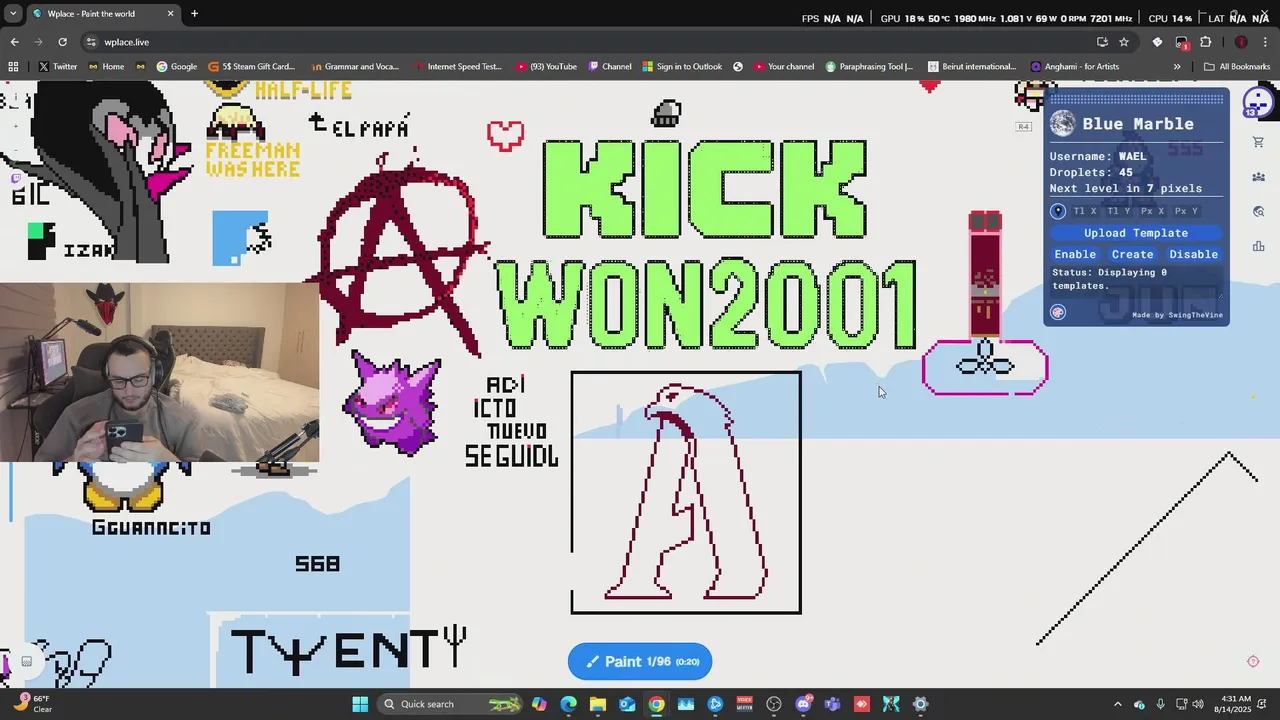Click Enable in Blue Marble panel
Image resolution: width=1280 pixels, height=720 pixels.
point(1075,254)
